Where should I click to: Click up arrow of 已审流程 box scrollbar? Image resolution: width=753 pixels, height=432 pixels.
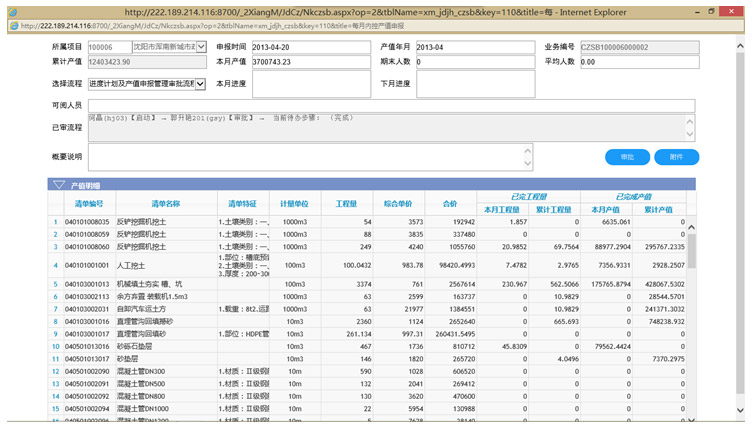coord(690,121)
